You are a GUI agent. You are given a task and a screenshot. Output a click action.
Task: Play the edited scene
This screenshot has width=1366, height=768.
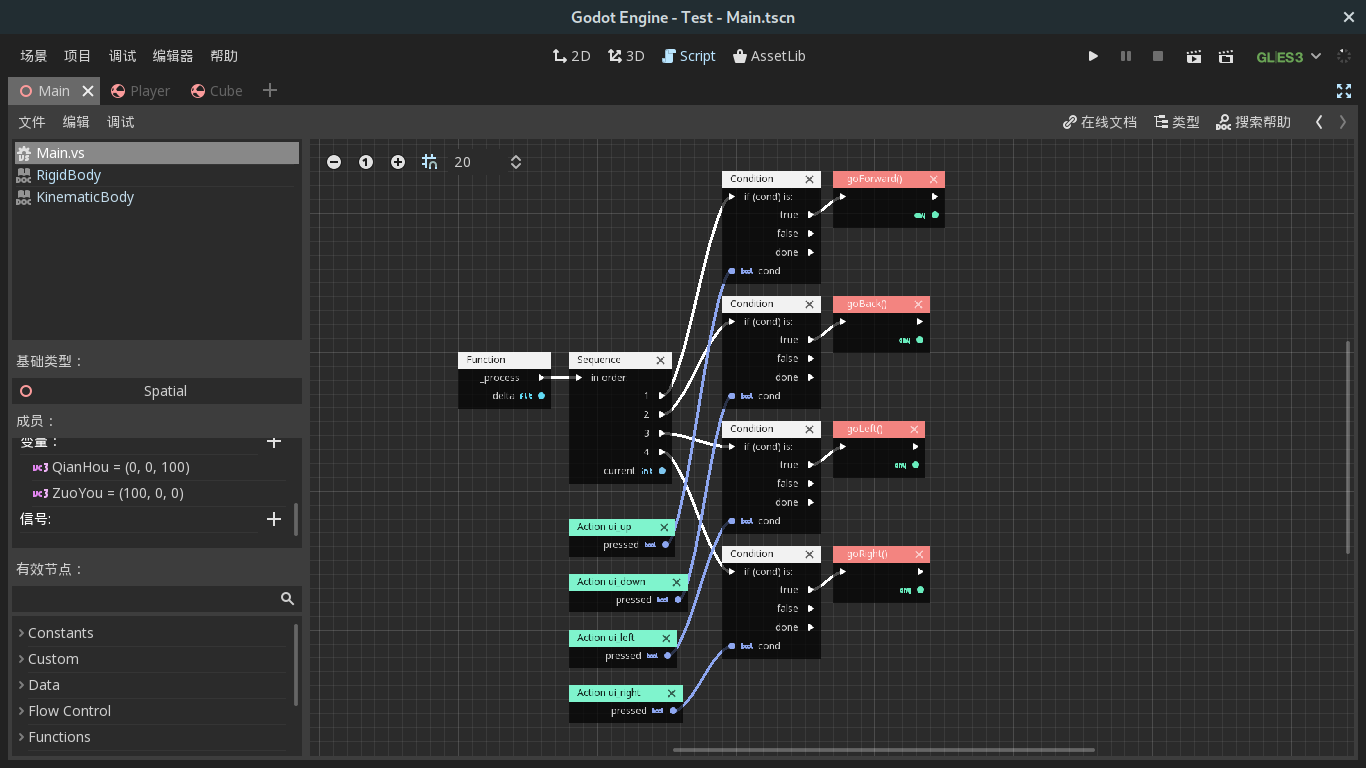tap(1193, 57)
